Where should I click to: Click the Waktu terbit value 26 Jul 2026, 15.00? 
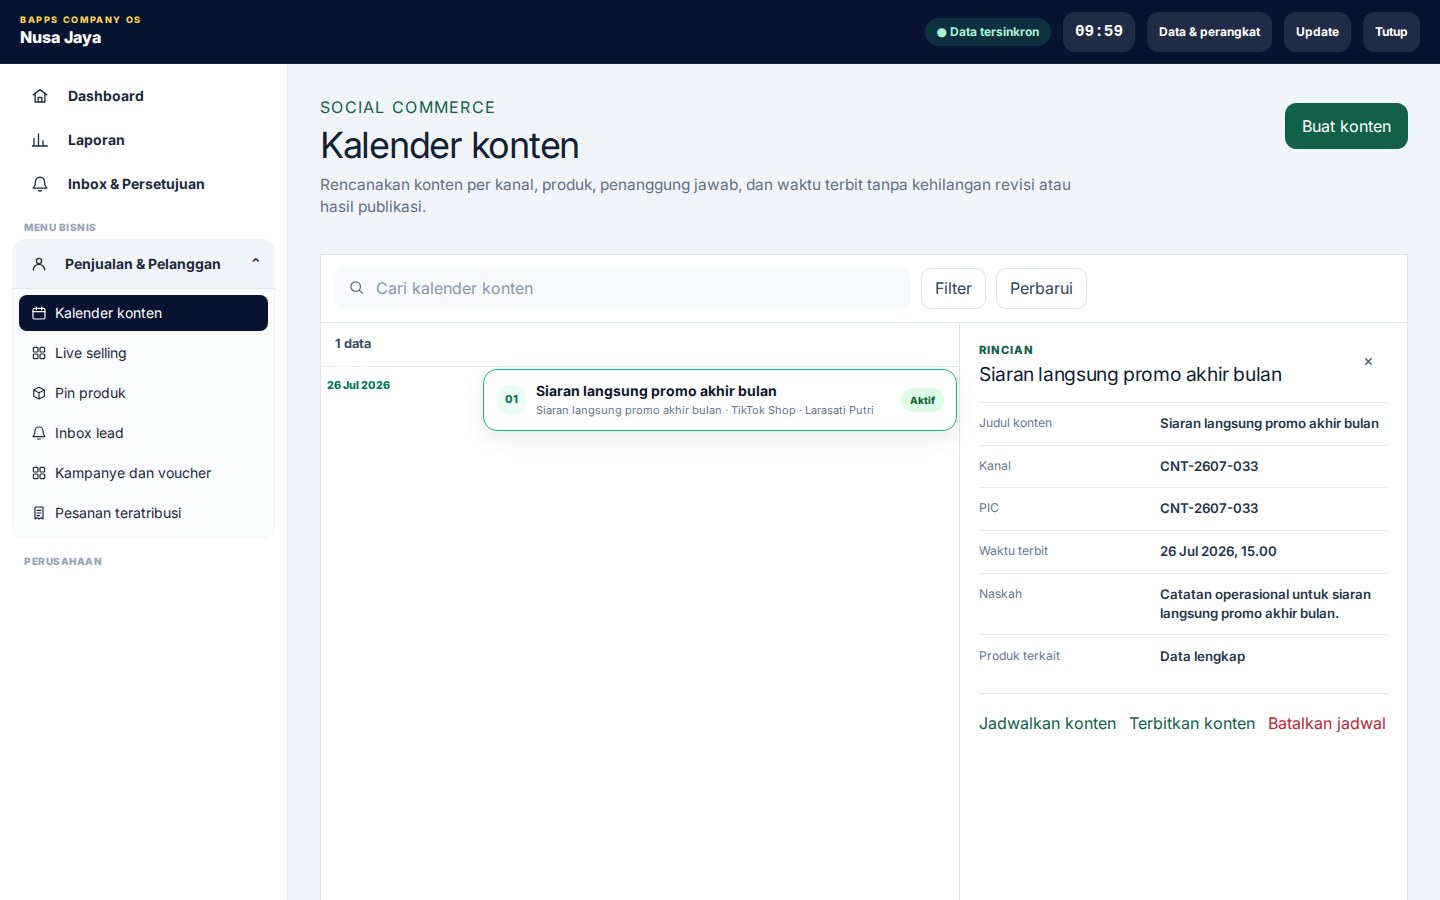point(1218,551)
